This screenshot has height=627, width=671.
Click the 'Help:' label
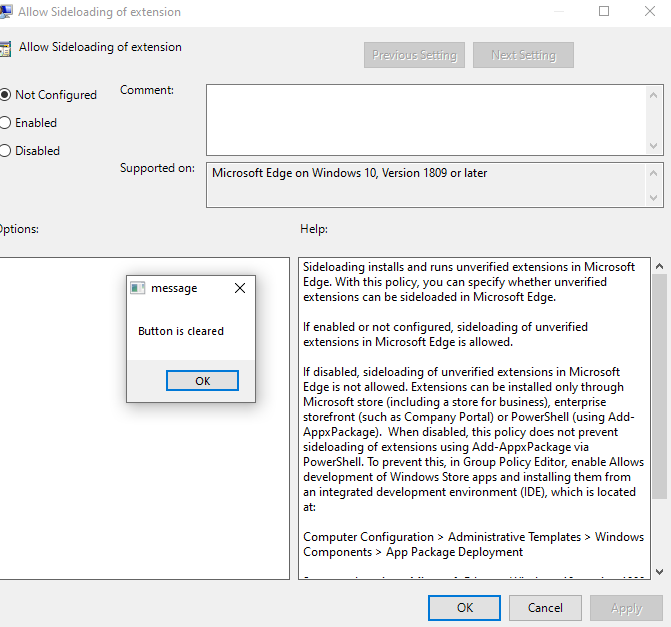(314, 229)
